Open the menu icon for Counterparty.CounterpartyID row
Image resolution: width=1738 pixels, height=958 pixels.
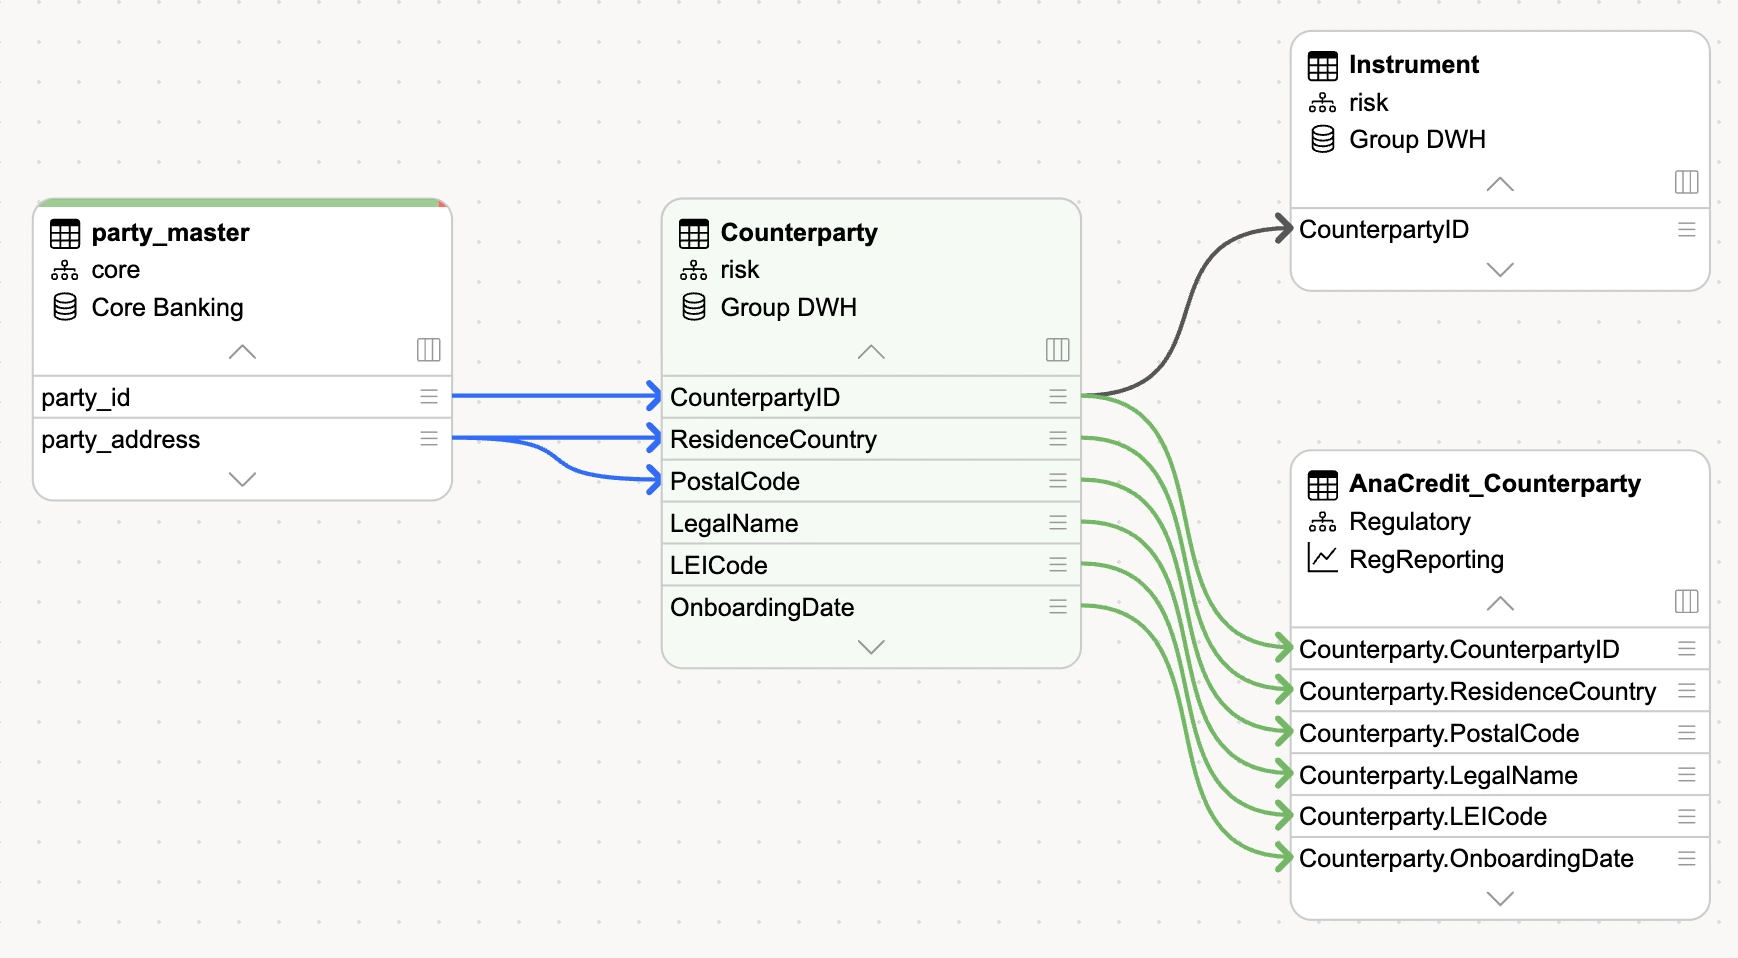pos(1687,649)
